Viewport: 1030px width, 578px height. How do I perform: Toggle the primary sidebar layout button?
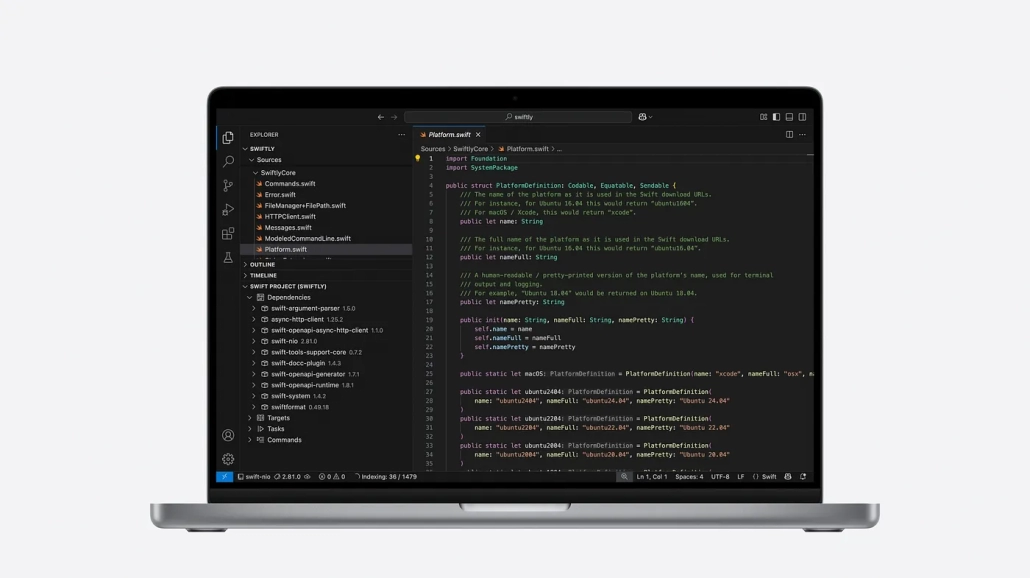(x=776, y=117)
